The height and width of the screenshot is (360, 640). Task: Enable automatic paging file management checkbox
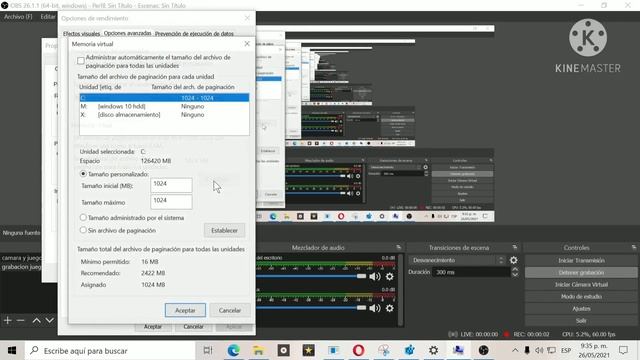pyautogui.click(x=81, y=61)
